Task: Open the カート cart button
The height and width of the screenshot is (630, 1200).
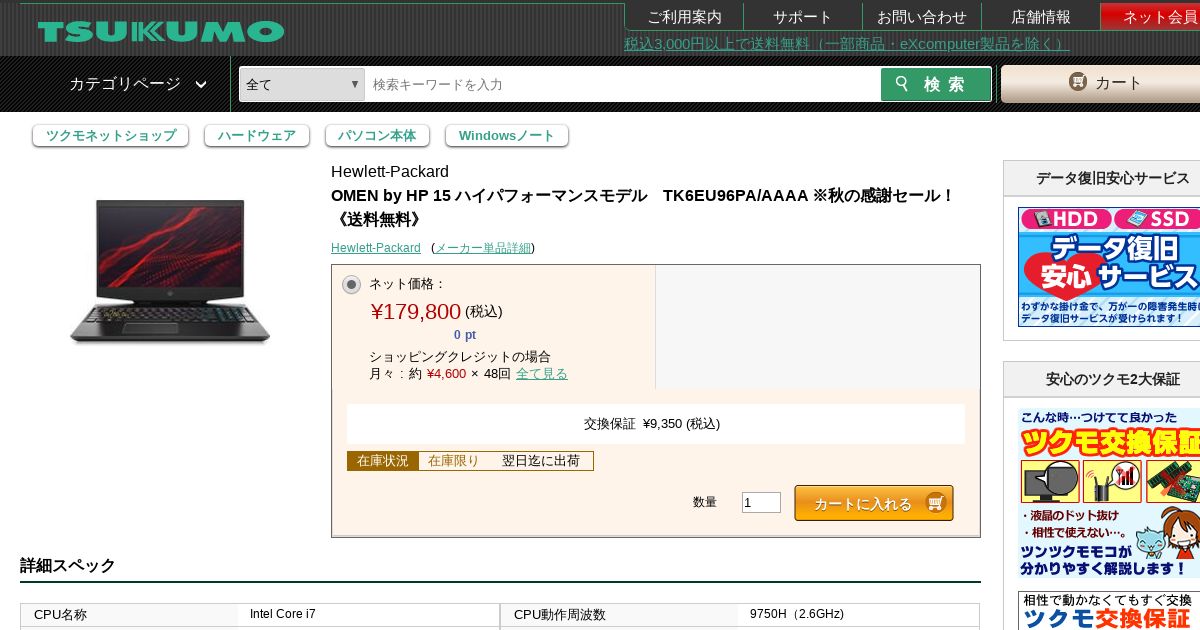Action: coord(1101,84)
